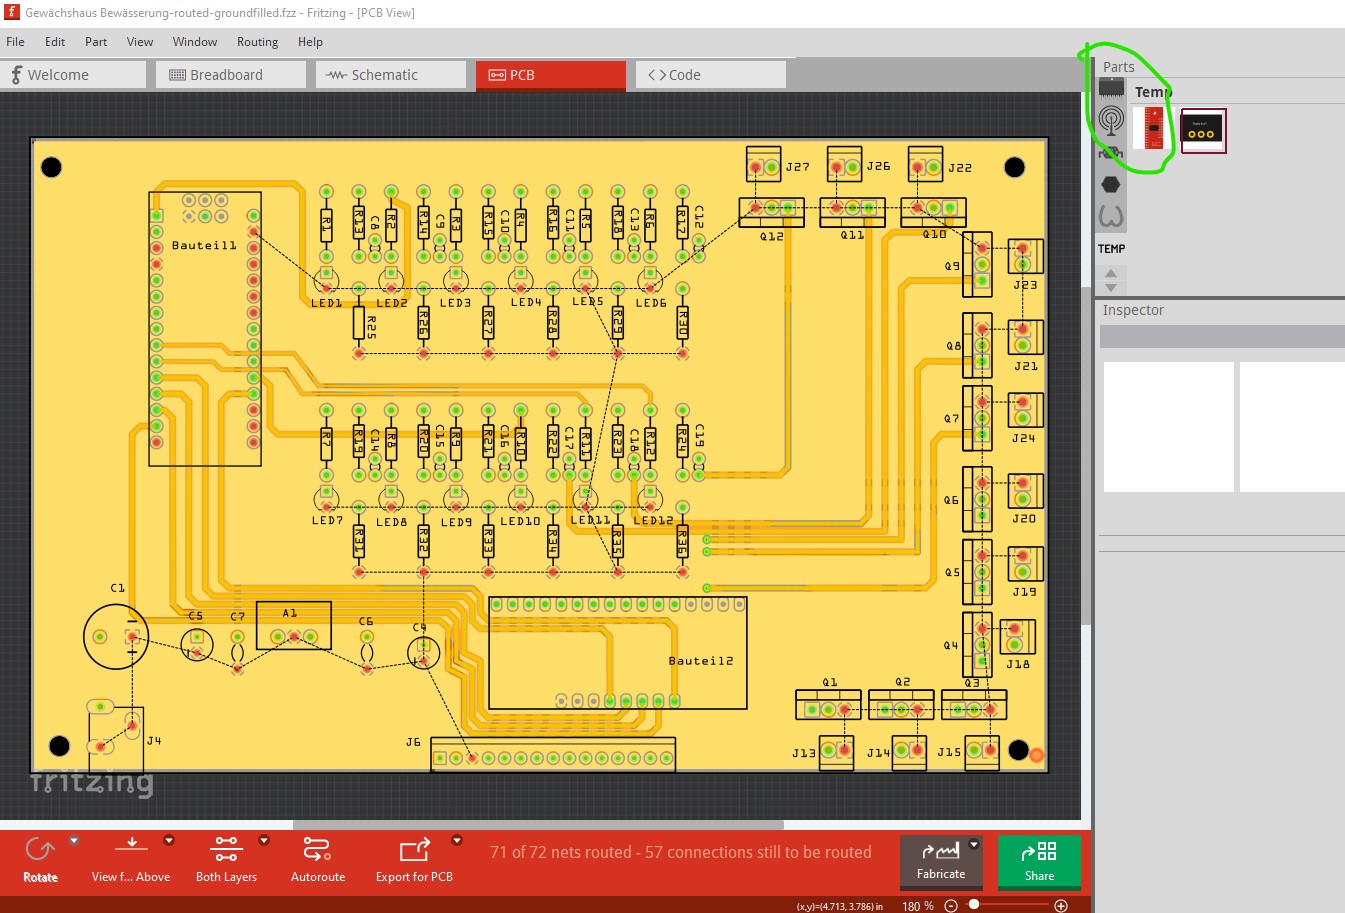
Task: Open the Routing menu
Action: [257, 42]
